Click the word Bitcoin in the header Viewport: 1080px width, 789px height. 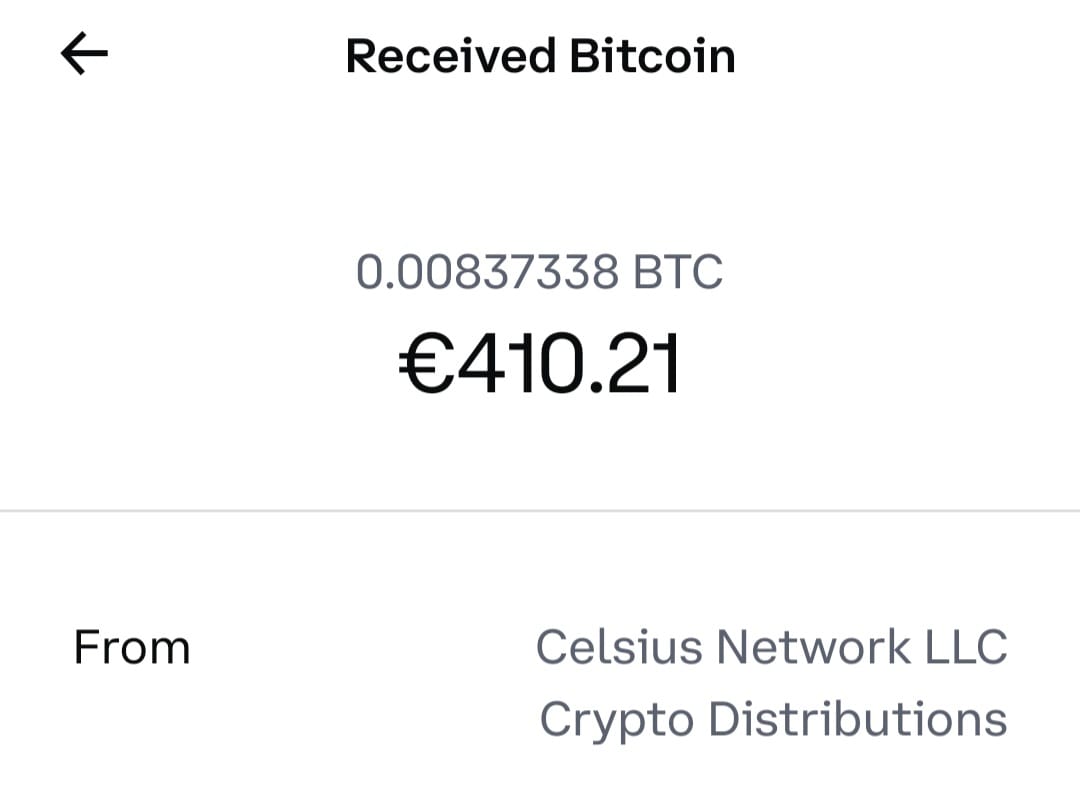[652, 56]
